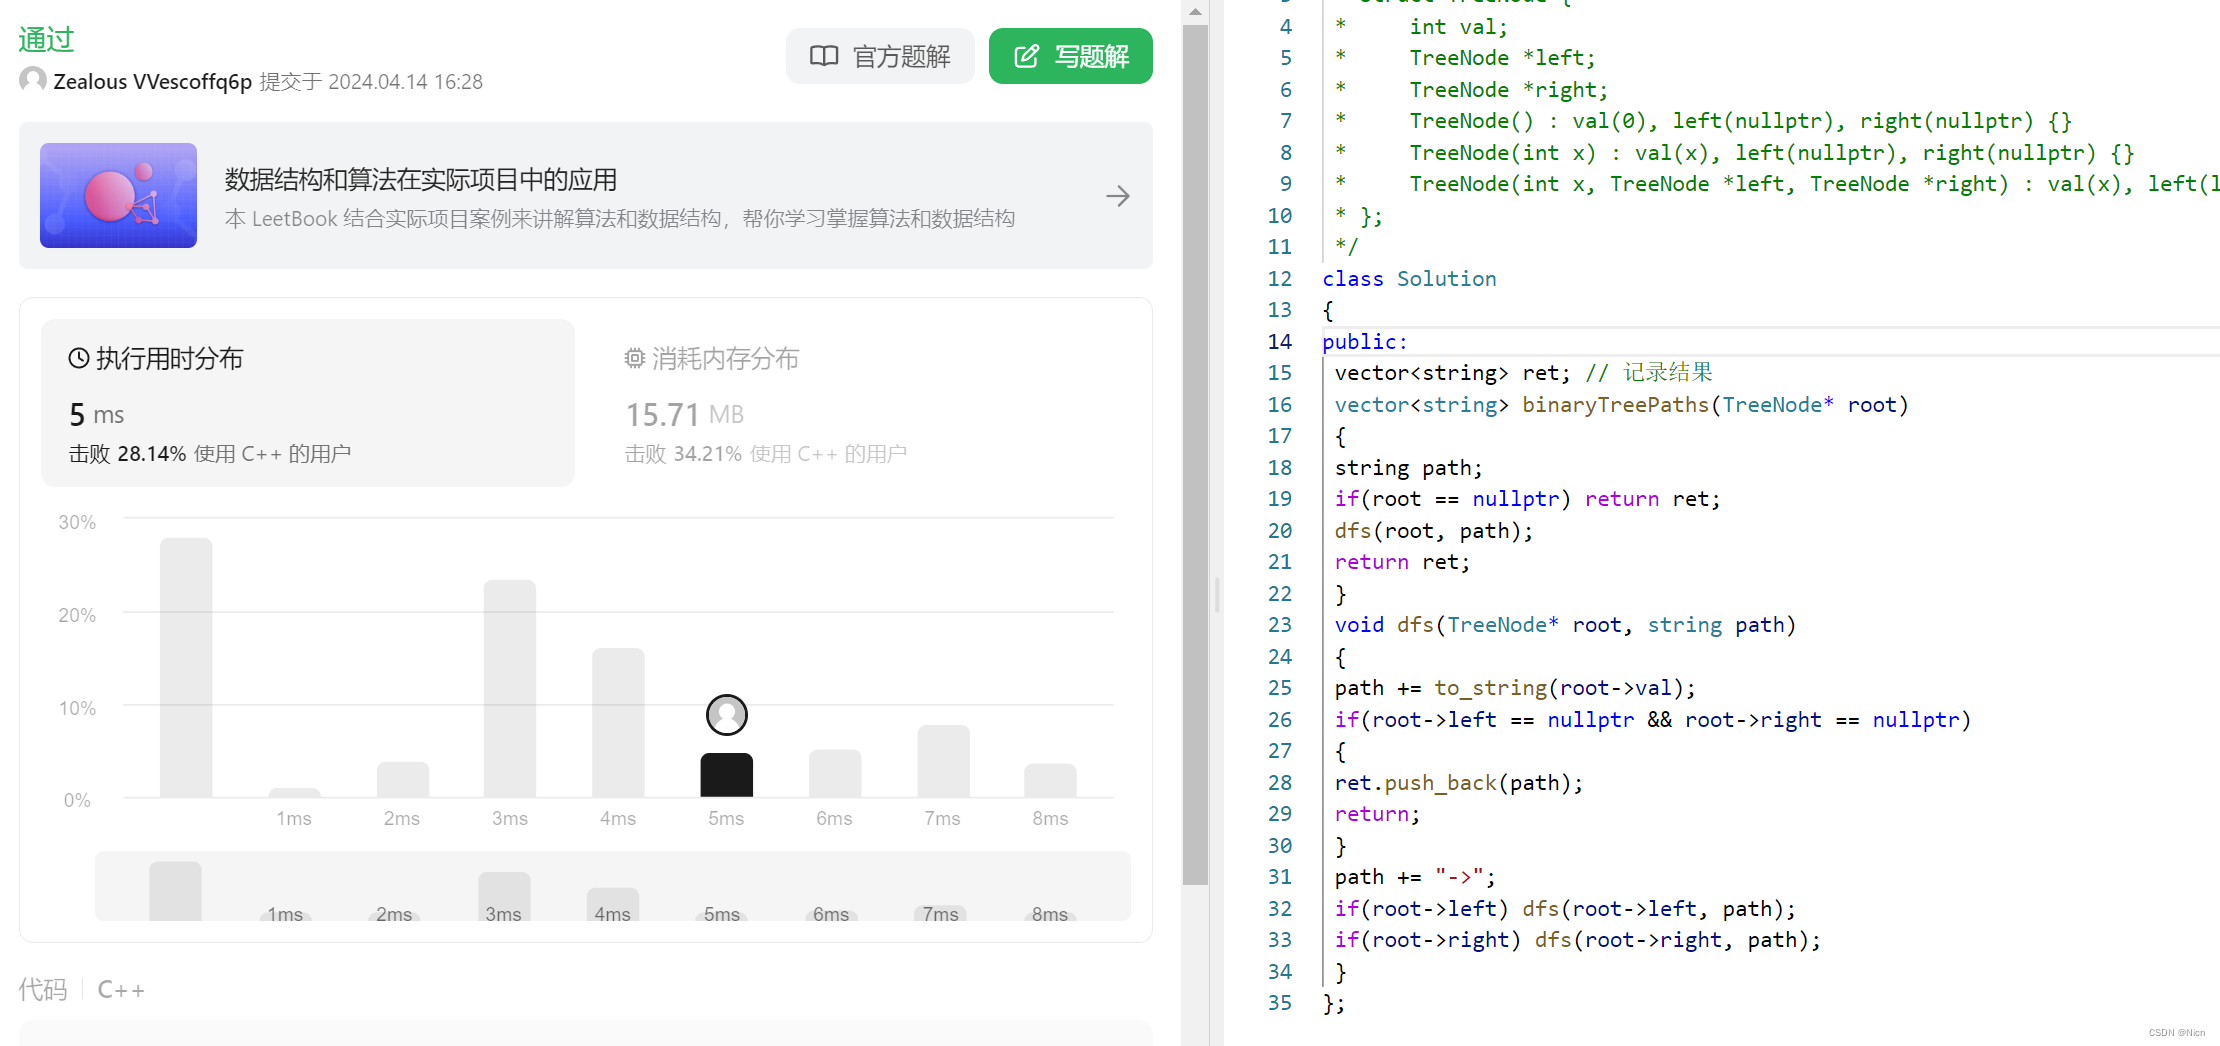Image resolution: width=2220 pixels, height=1046 pixels.
Task: Click the chip icon beside 消耗内存分布
Action: coord(634,357)
